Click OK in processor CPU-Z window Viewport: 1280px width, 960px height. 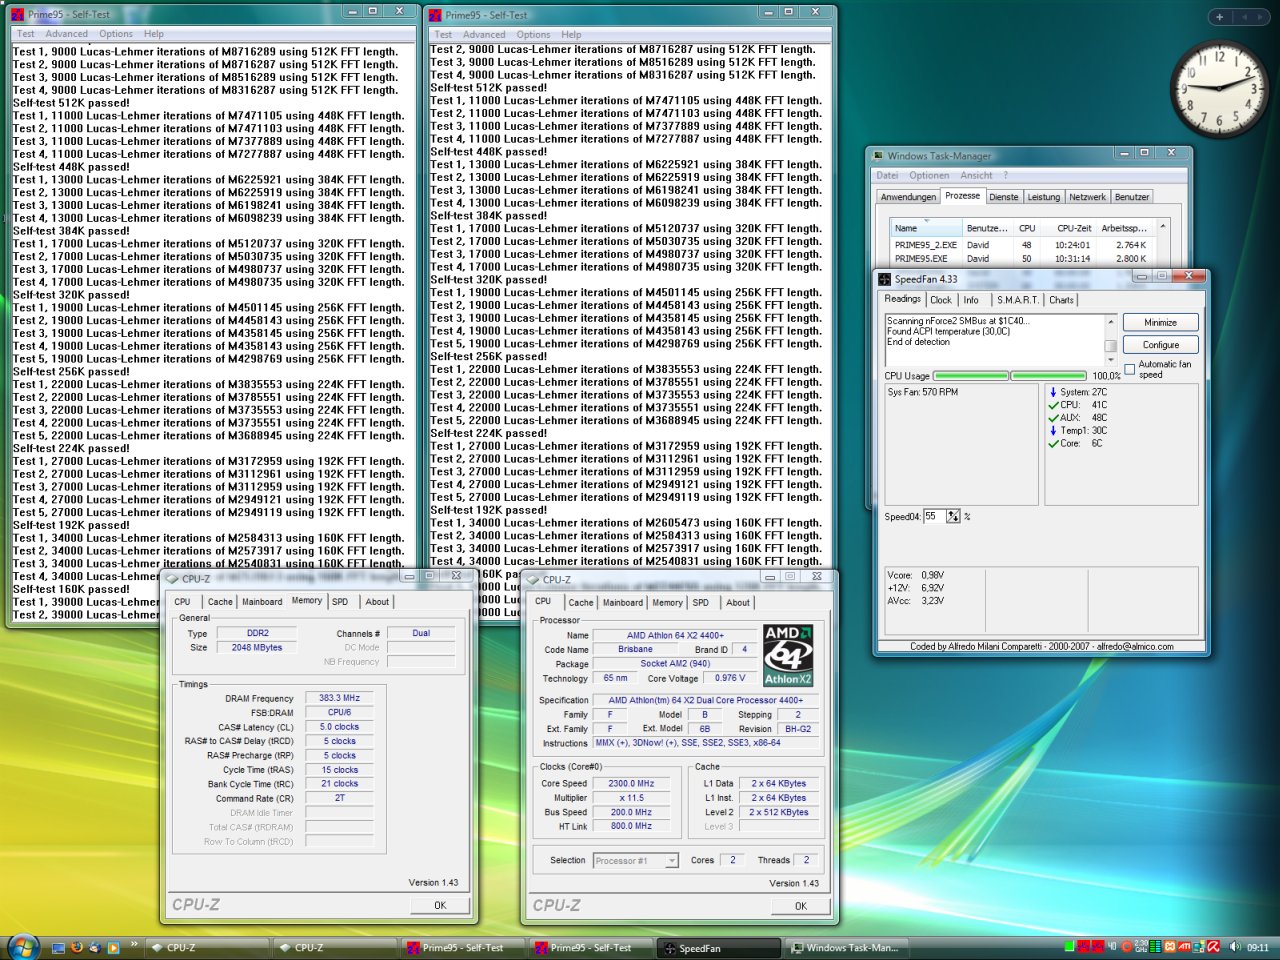(801, 906)
